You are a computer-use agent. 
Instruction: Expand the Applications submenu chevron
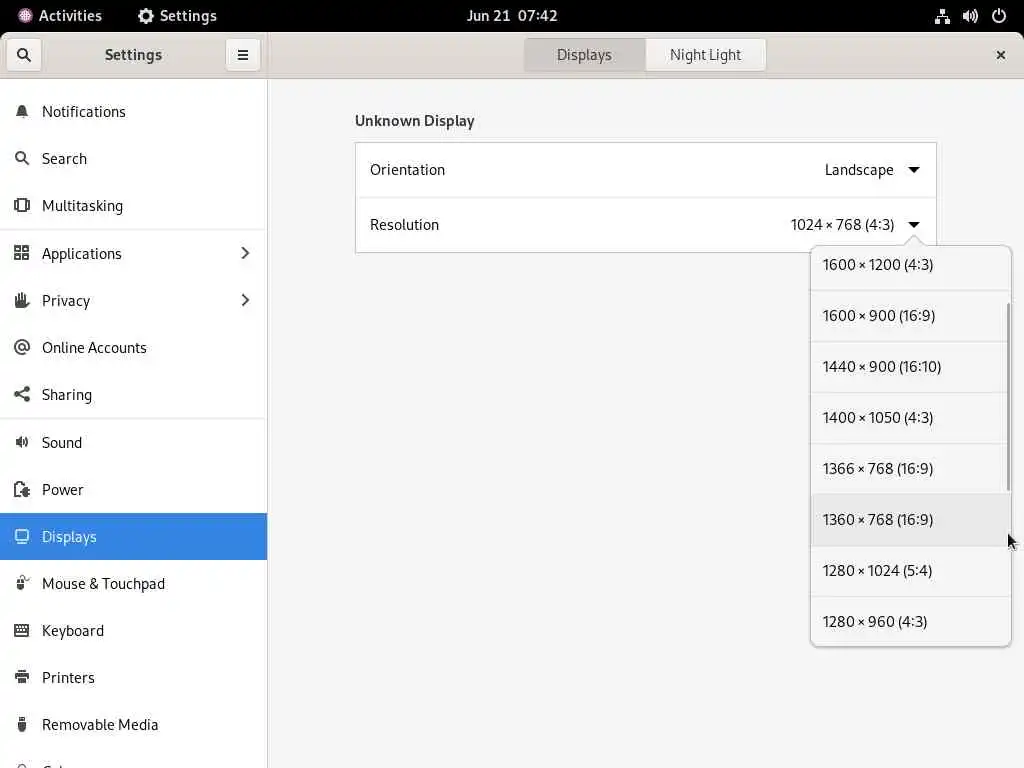(245, 253)
